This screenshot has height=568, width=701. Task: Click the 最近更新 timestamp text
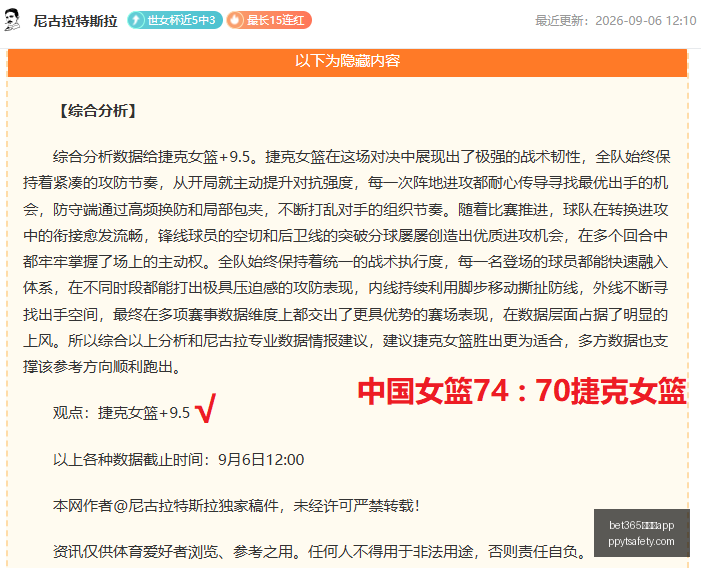coord(616,21)
